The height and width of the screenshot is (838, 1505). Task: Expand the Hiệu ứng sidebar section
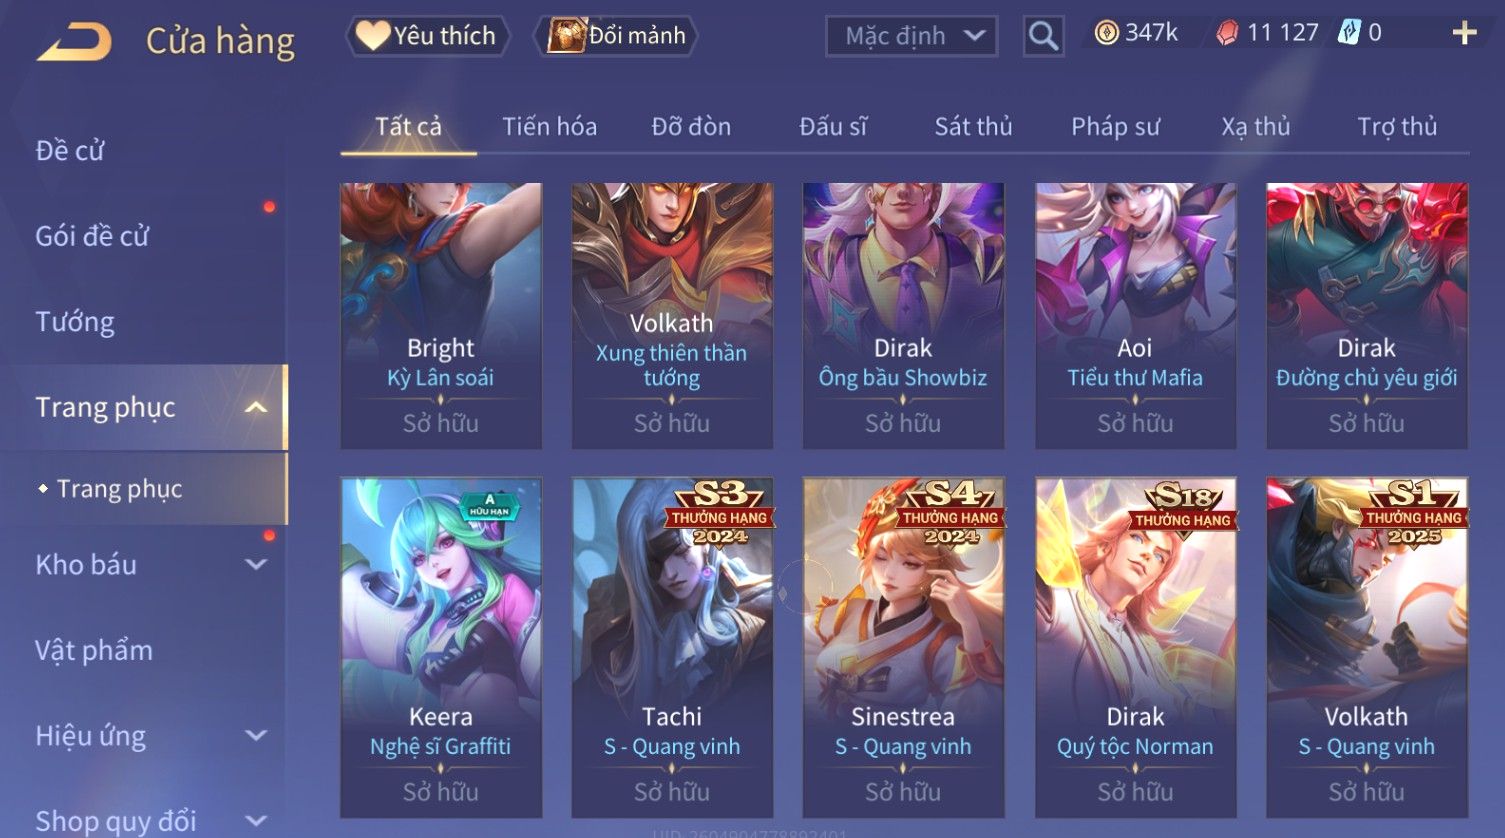[256, 736]
